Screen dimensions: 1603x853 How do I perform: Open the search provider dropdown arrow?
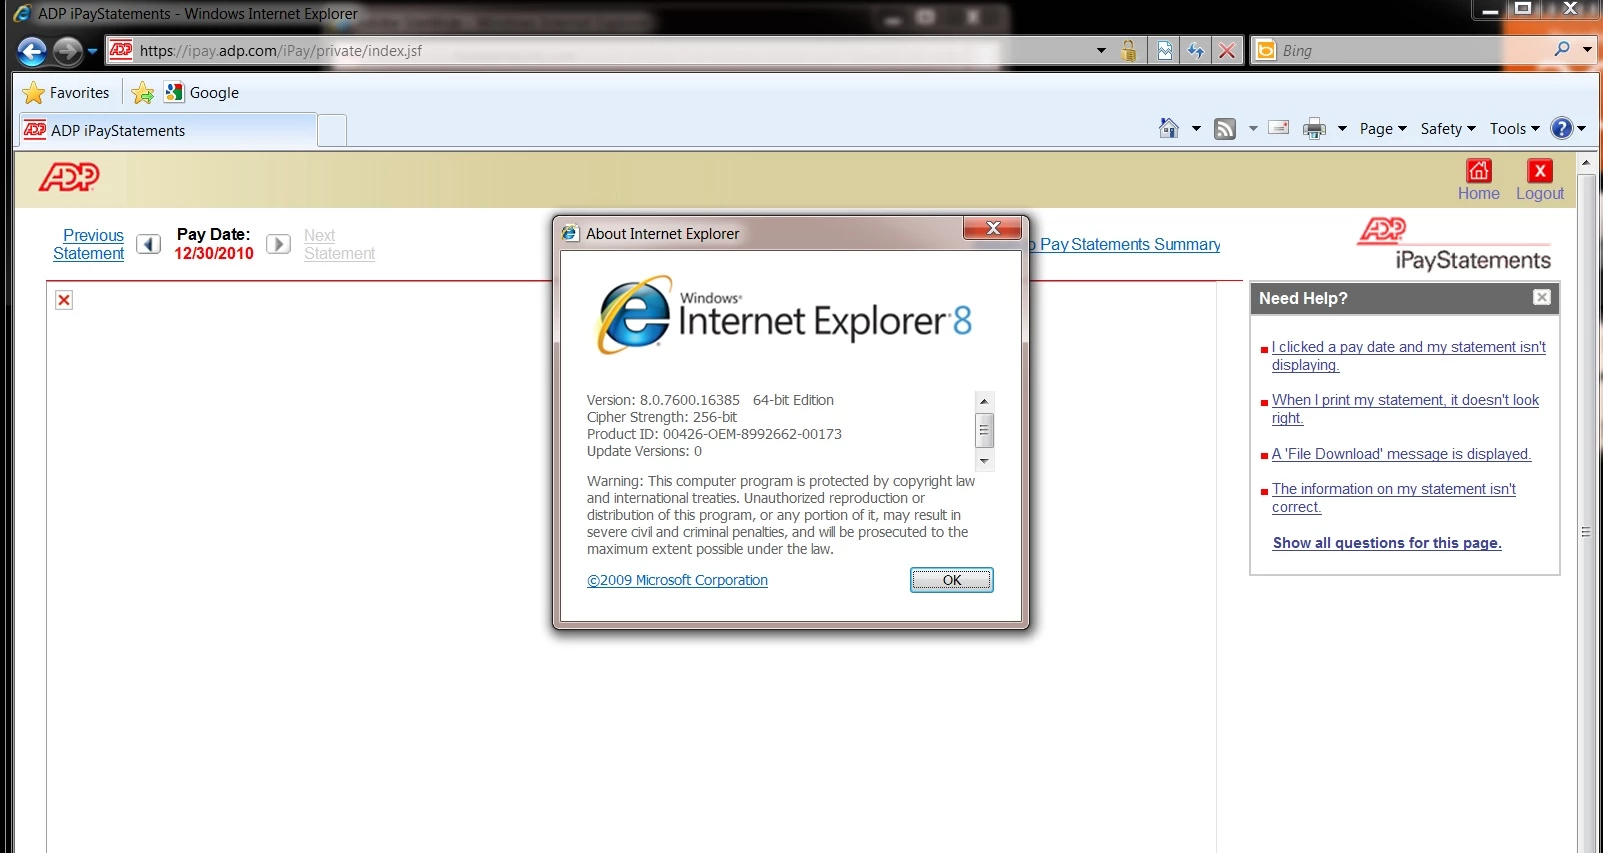(x=1587, y=49)
